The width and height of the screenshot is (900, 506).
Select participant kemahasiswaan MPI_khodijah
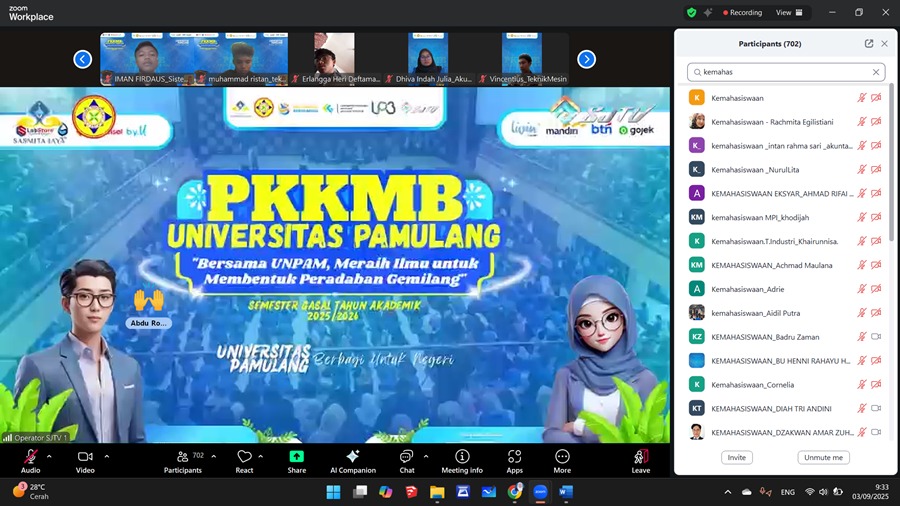click(x=784, y=217)
